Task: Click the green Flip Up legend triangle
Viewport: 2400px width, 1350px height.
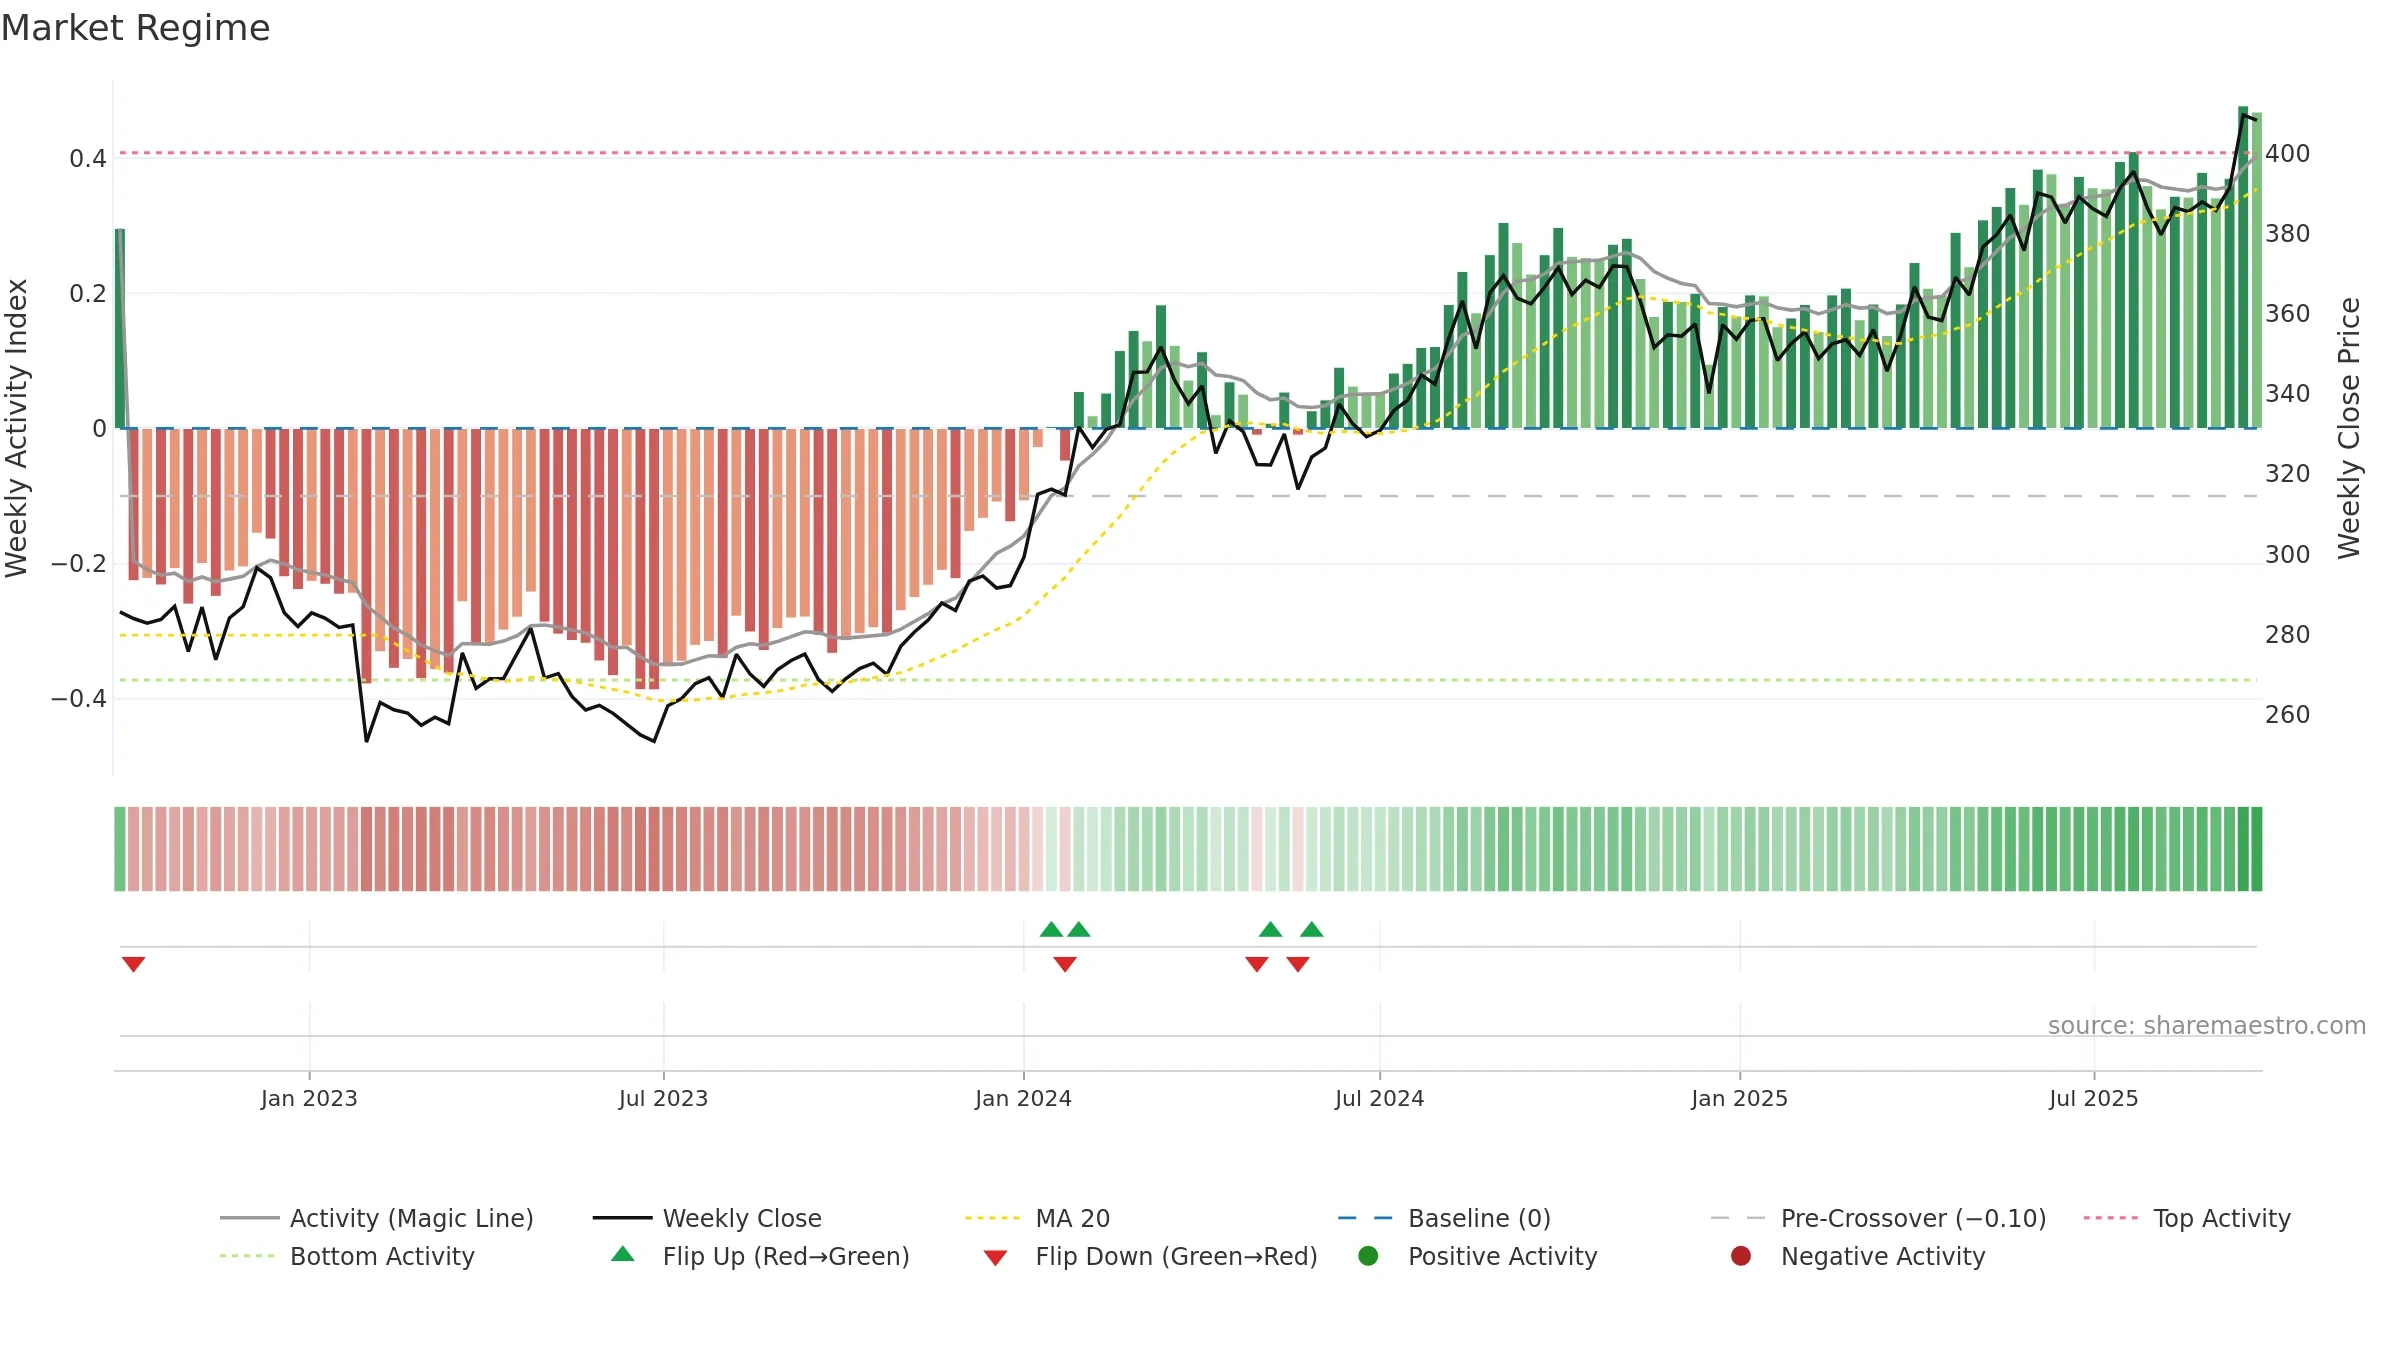Action: (623, 1254)
